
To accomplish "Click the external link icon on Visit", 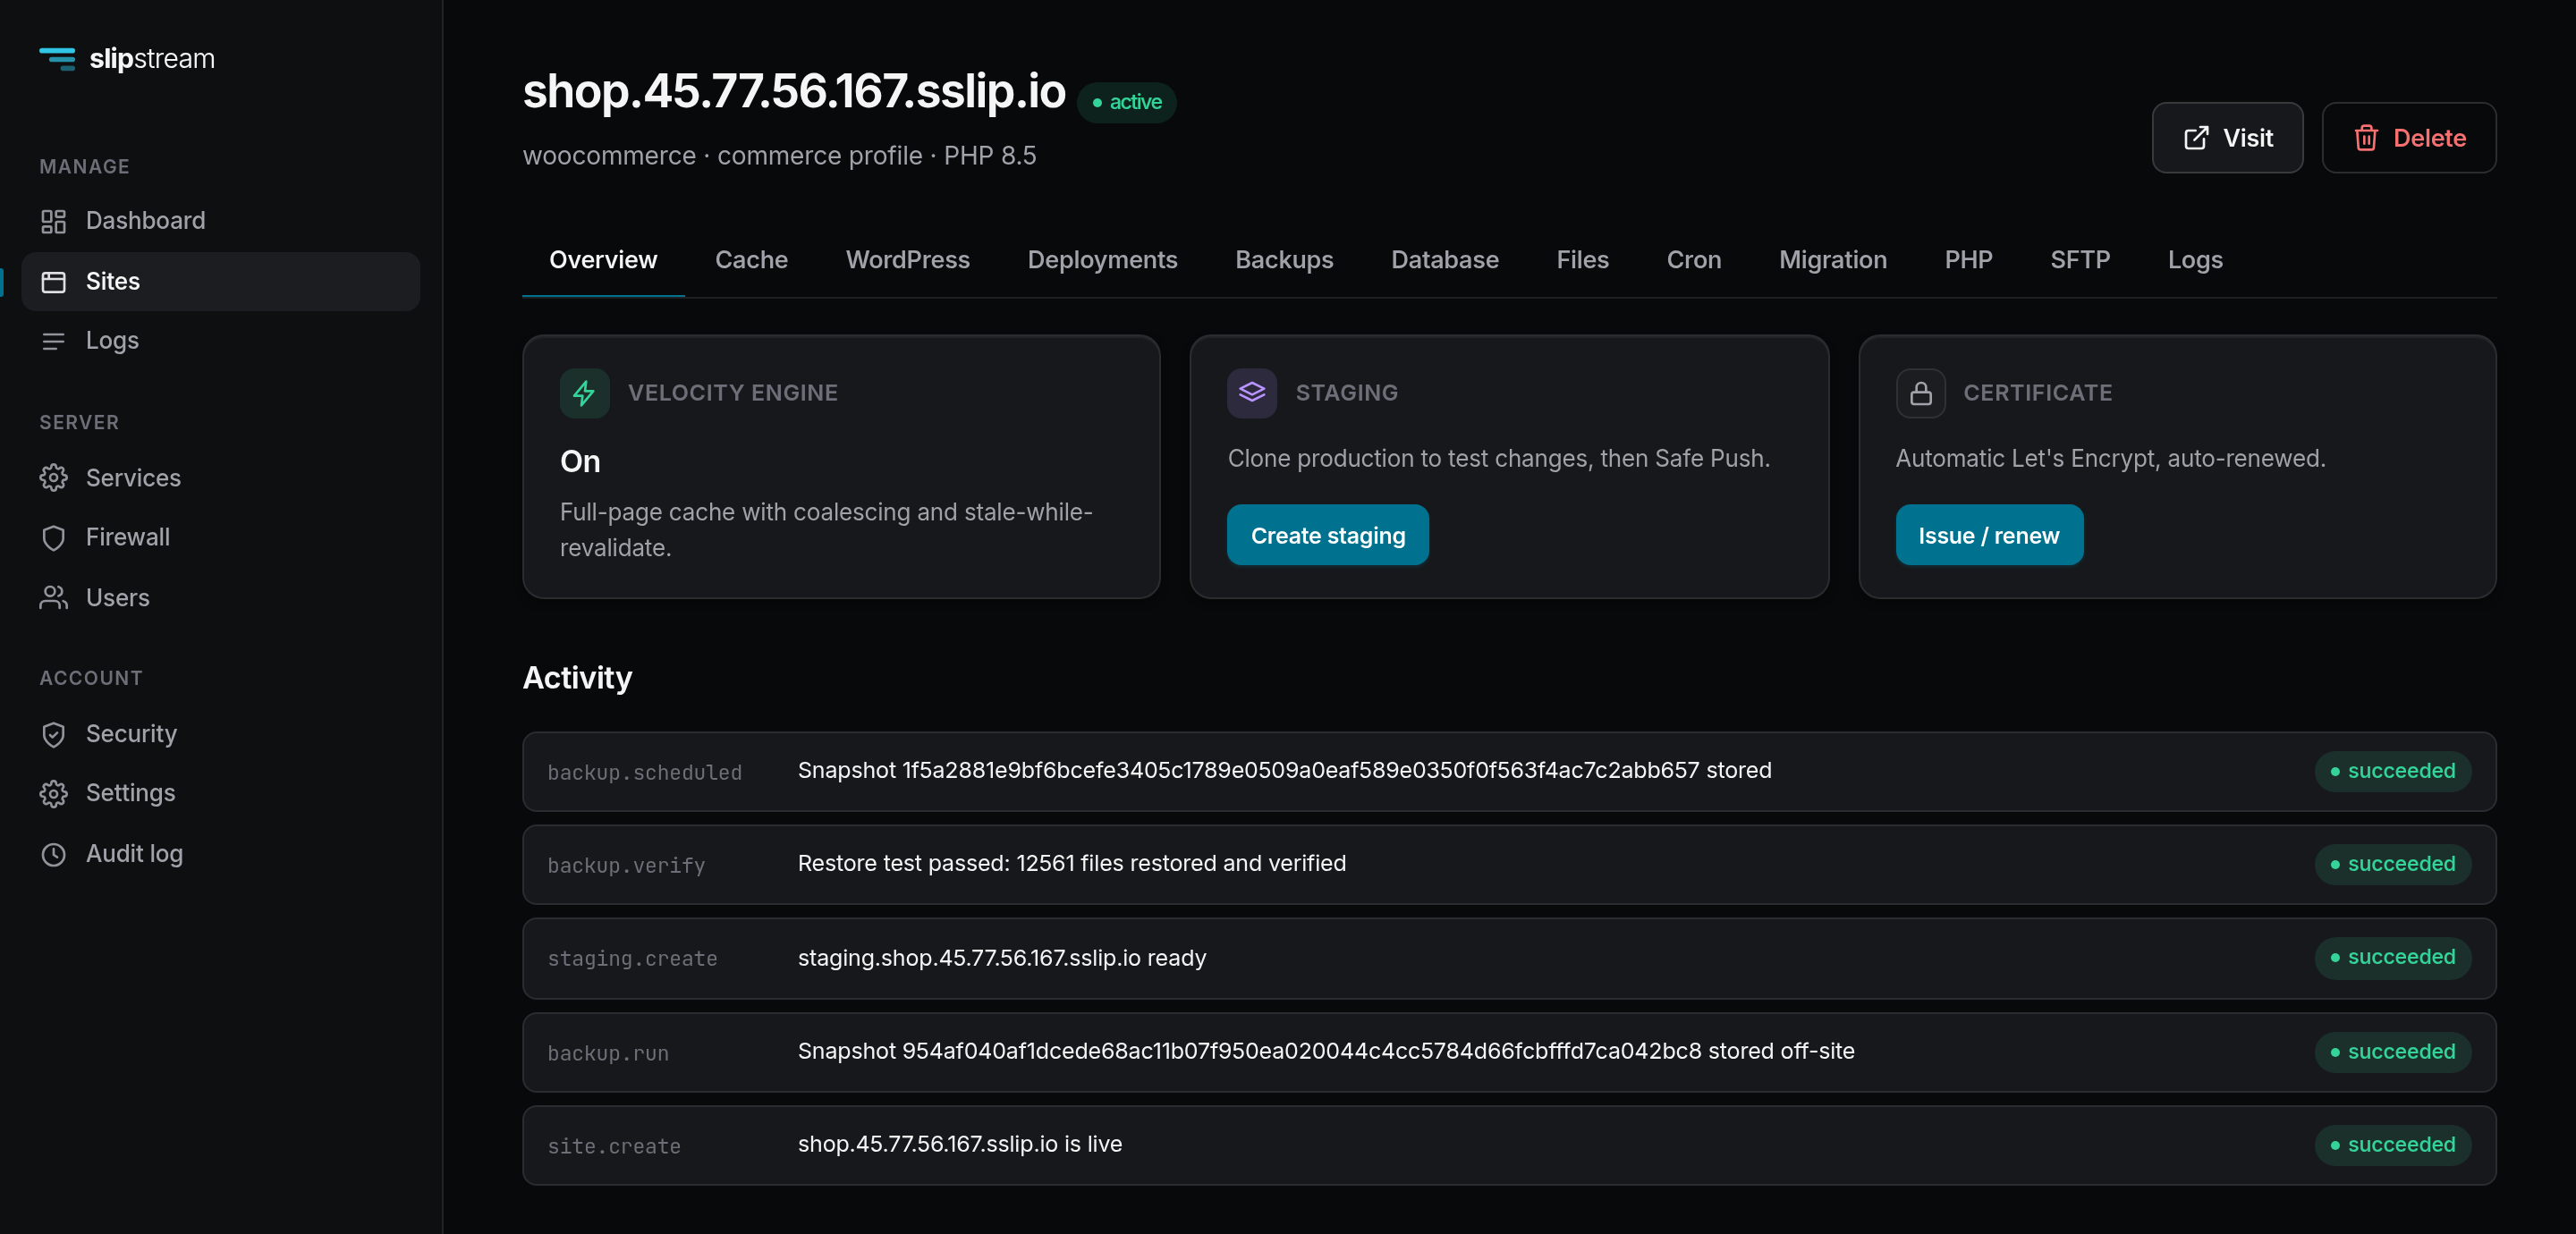I will (2195, 138).
